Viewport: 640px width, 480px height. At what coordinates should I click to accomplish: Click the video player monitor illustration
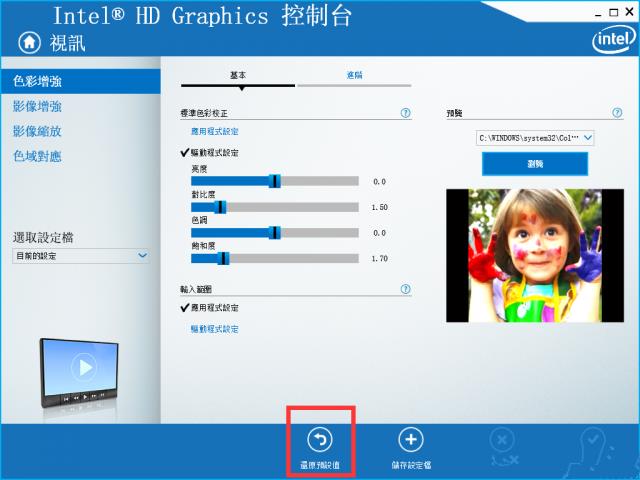pyautogui.click(x=80, y=373)
